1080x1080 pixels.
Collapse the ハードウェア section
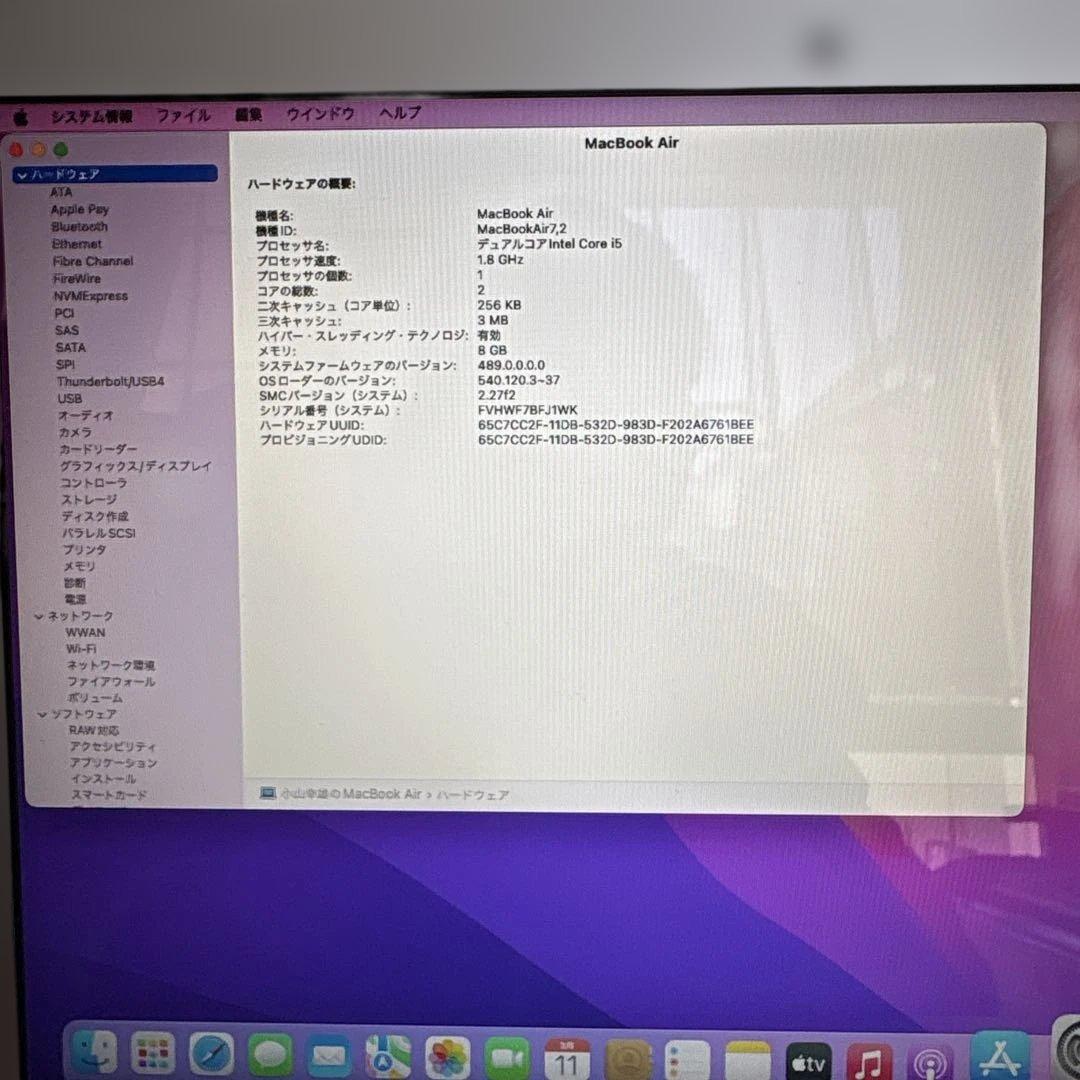click(21, 175)
